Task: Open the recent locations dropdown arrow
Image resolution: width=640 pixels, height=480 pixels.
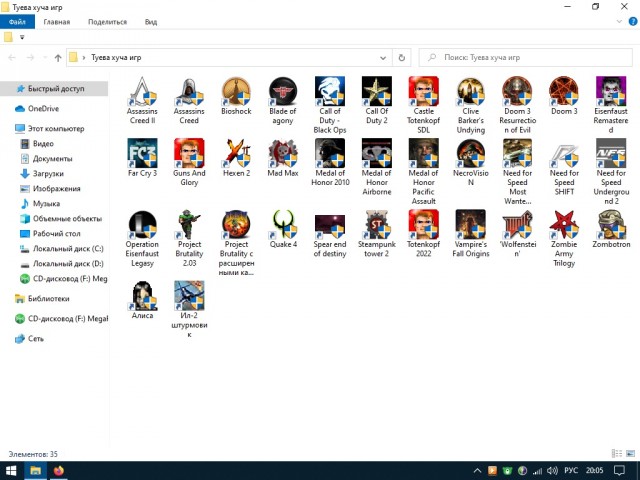Action: click(45, 58)
